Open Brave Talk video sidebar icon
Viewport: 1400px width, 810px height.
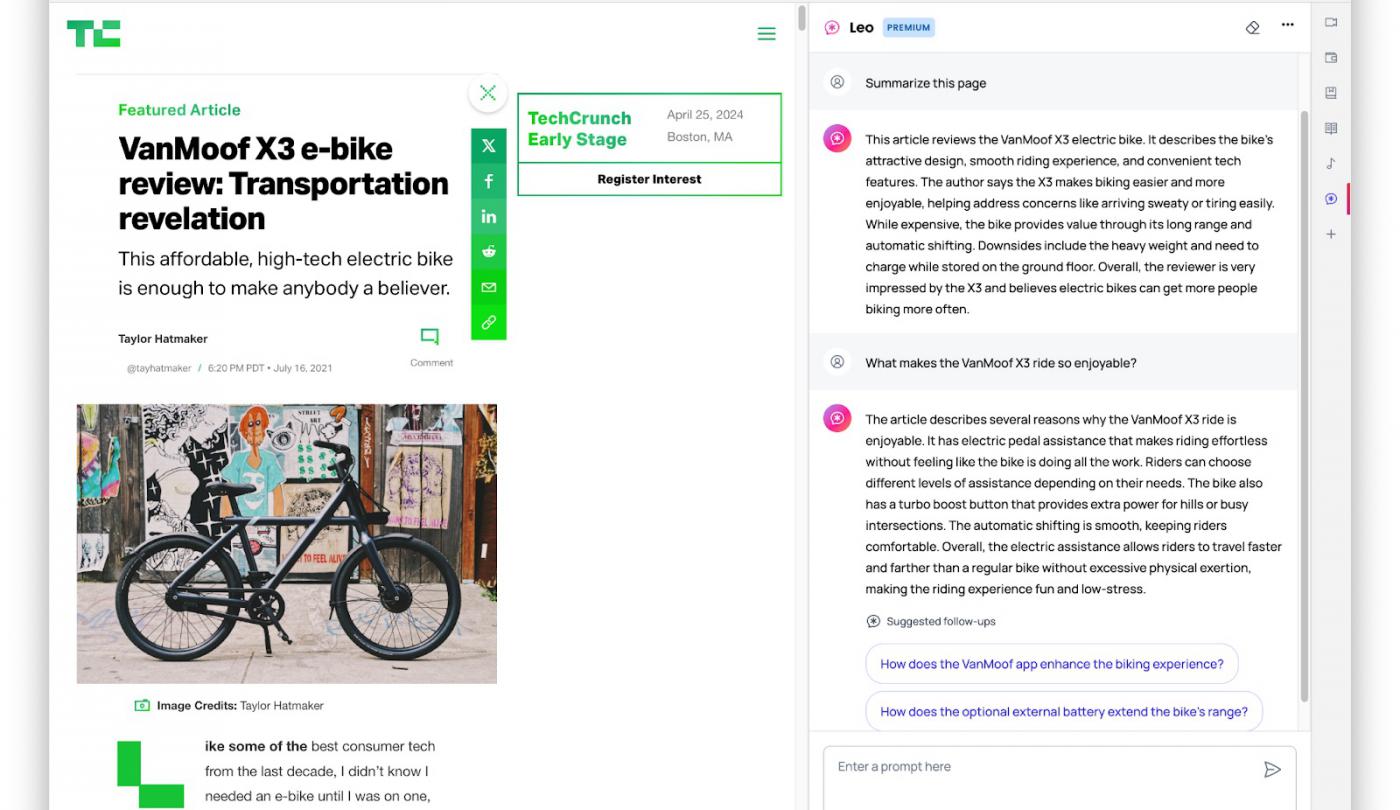(1331, 22)
